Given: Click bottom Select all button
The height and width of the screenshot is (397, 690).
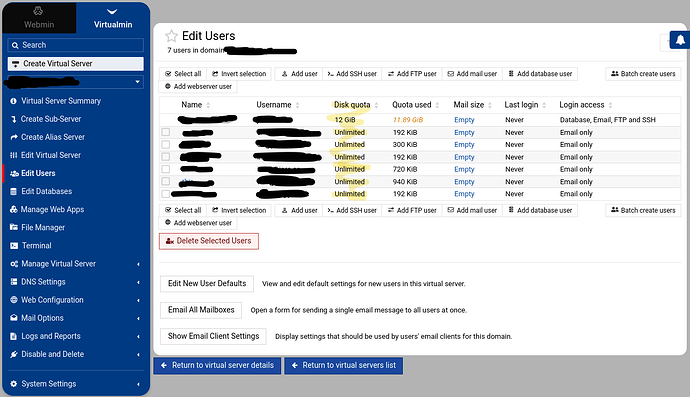Looking at the screenshot, I should tap(183, 210).
